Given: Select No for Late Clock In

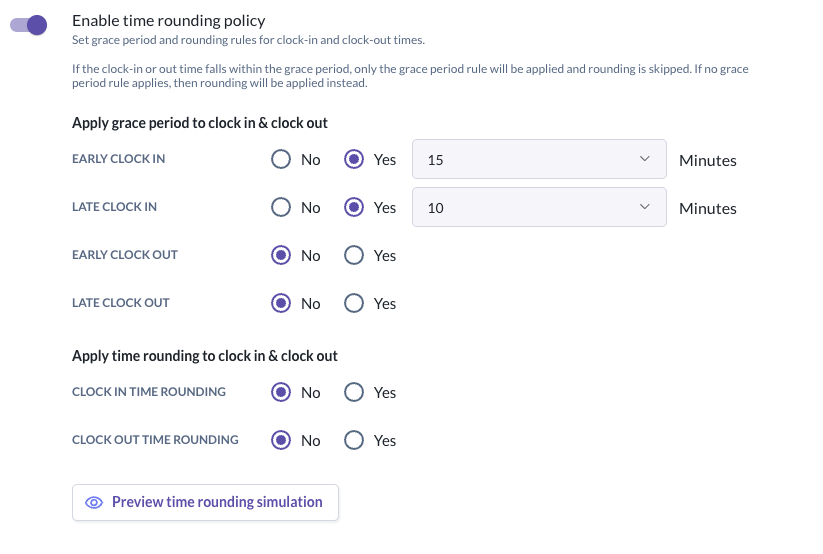Looking at the screenshot, I should (281, 208).
